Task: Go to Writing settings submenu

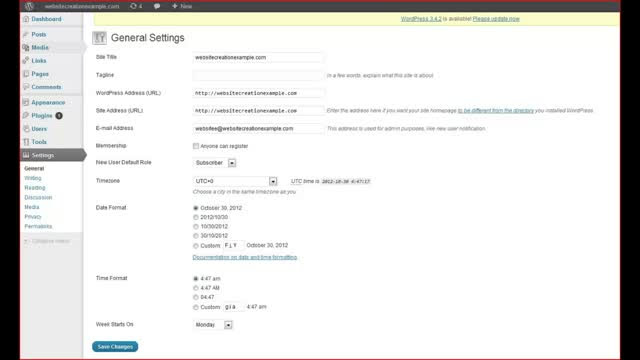Action: (33, 178)
